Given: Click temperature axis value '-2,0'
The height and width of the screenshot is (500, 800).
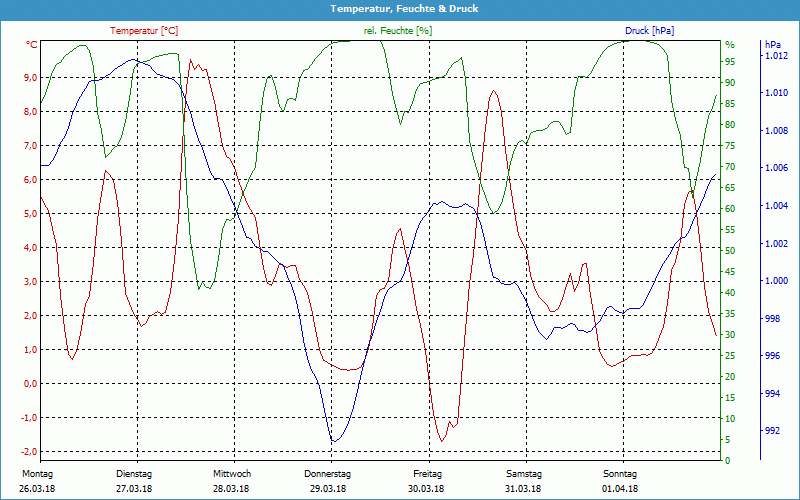Looking at the screenshot, I should (29, 452).
